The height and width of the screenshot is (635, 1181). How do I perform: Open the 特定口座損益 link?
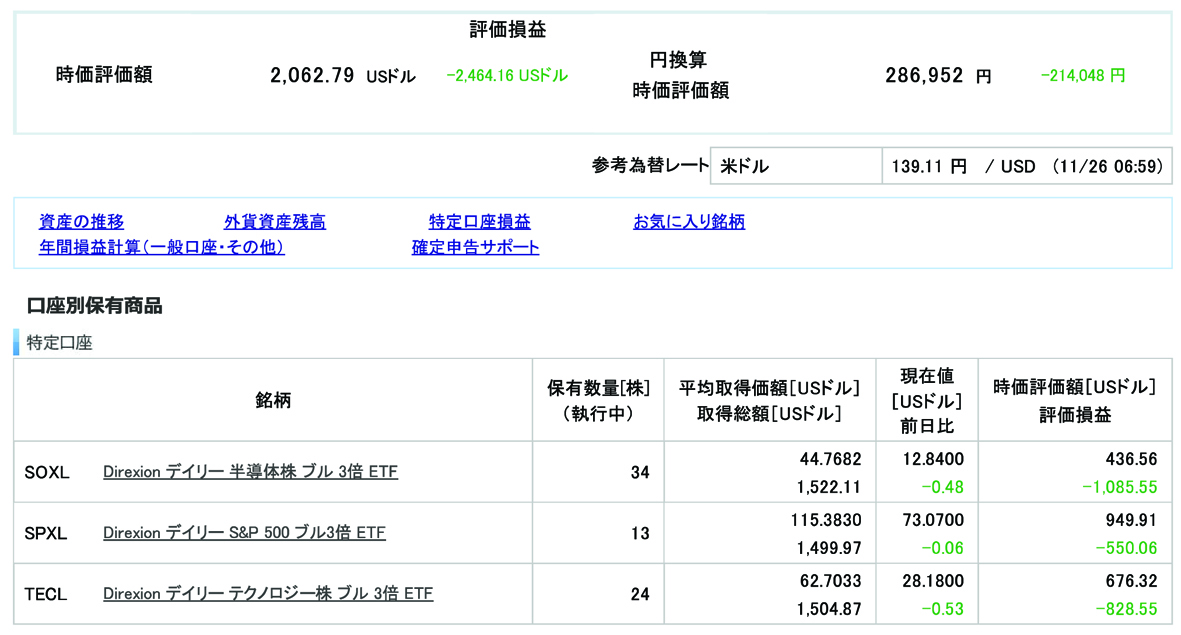480,221
